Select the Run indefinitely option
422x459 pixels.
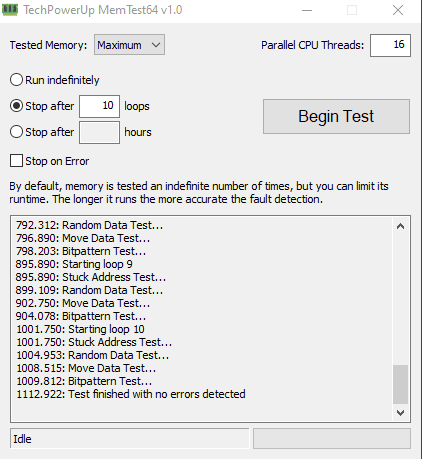16,80
